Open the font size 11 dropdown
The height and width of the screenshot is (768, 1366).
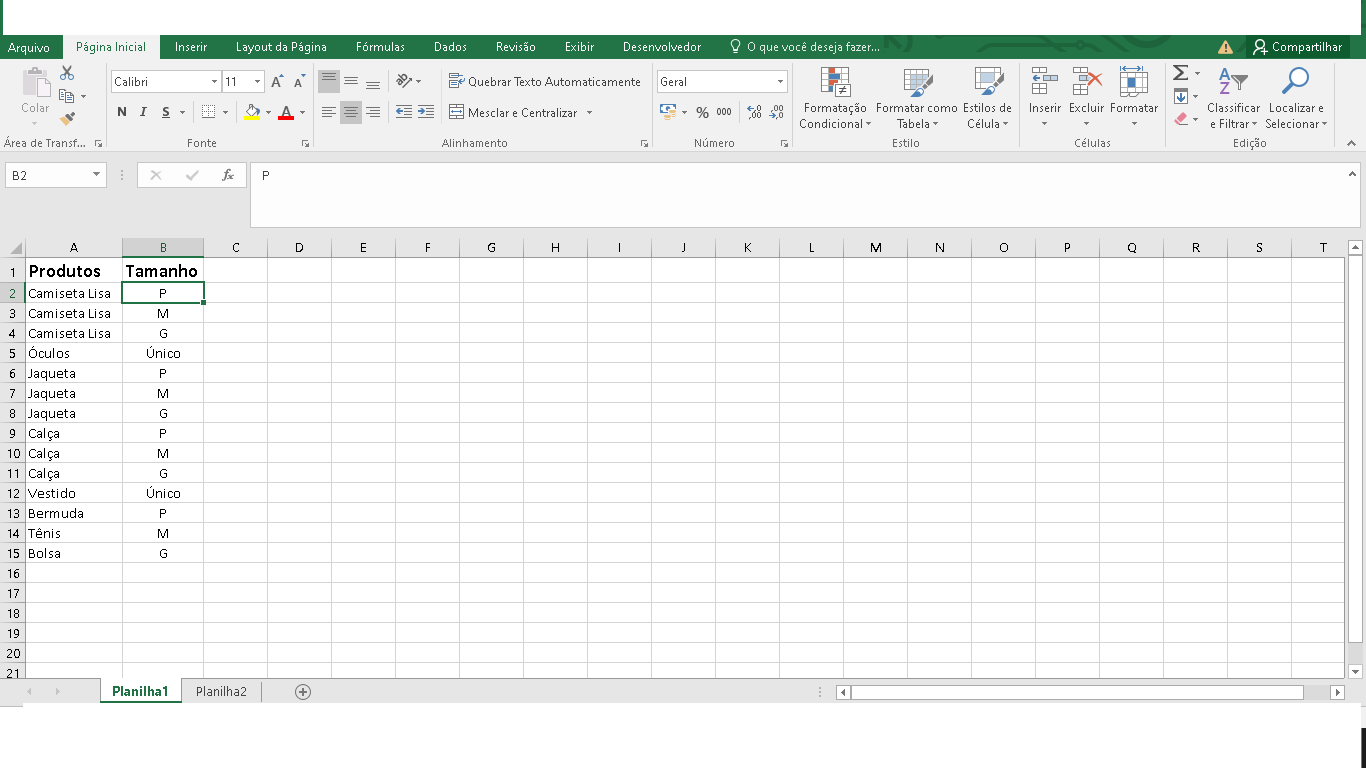coord(257,82)
